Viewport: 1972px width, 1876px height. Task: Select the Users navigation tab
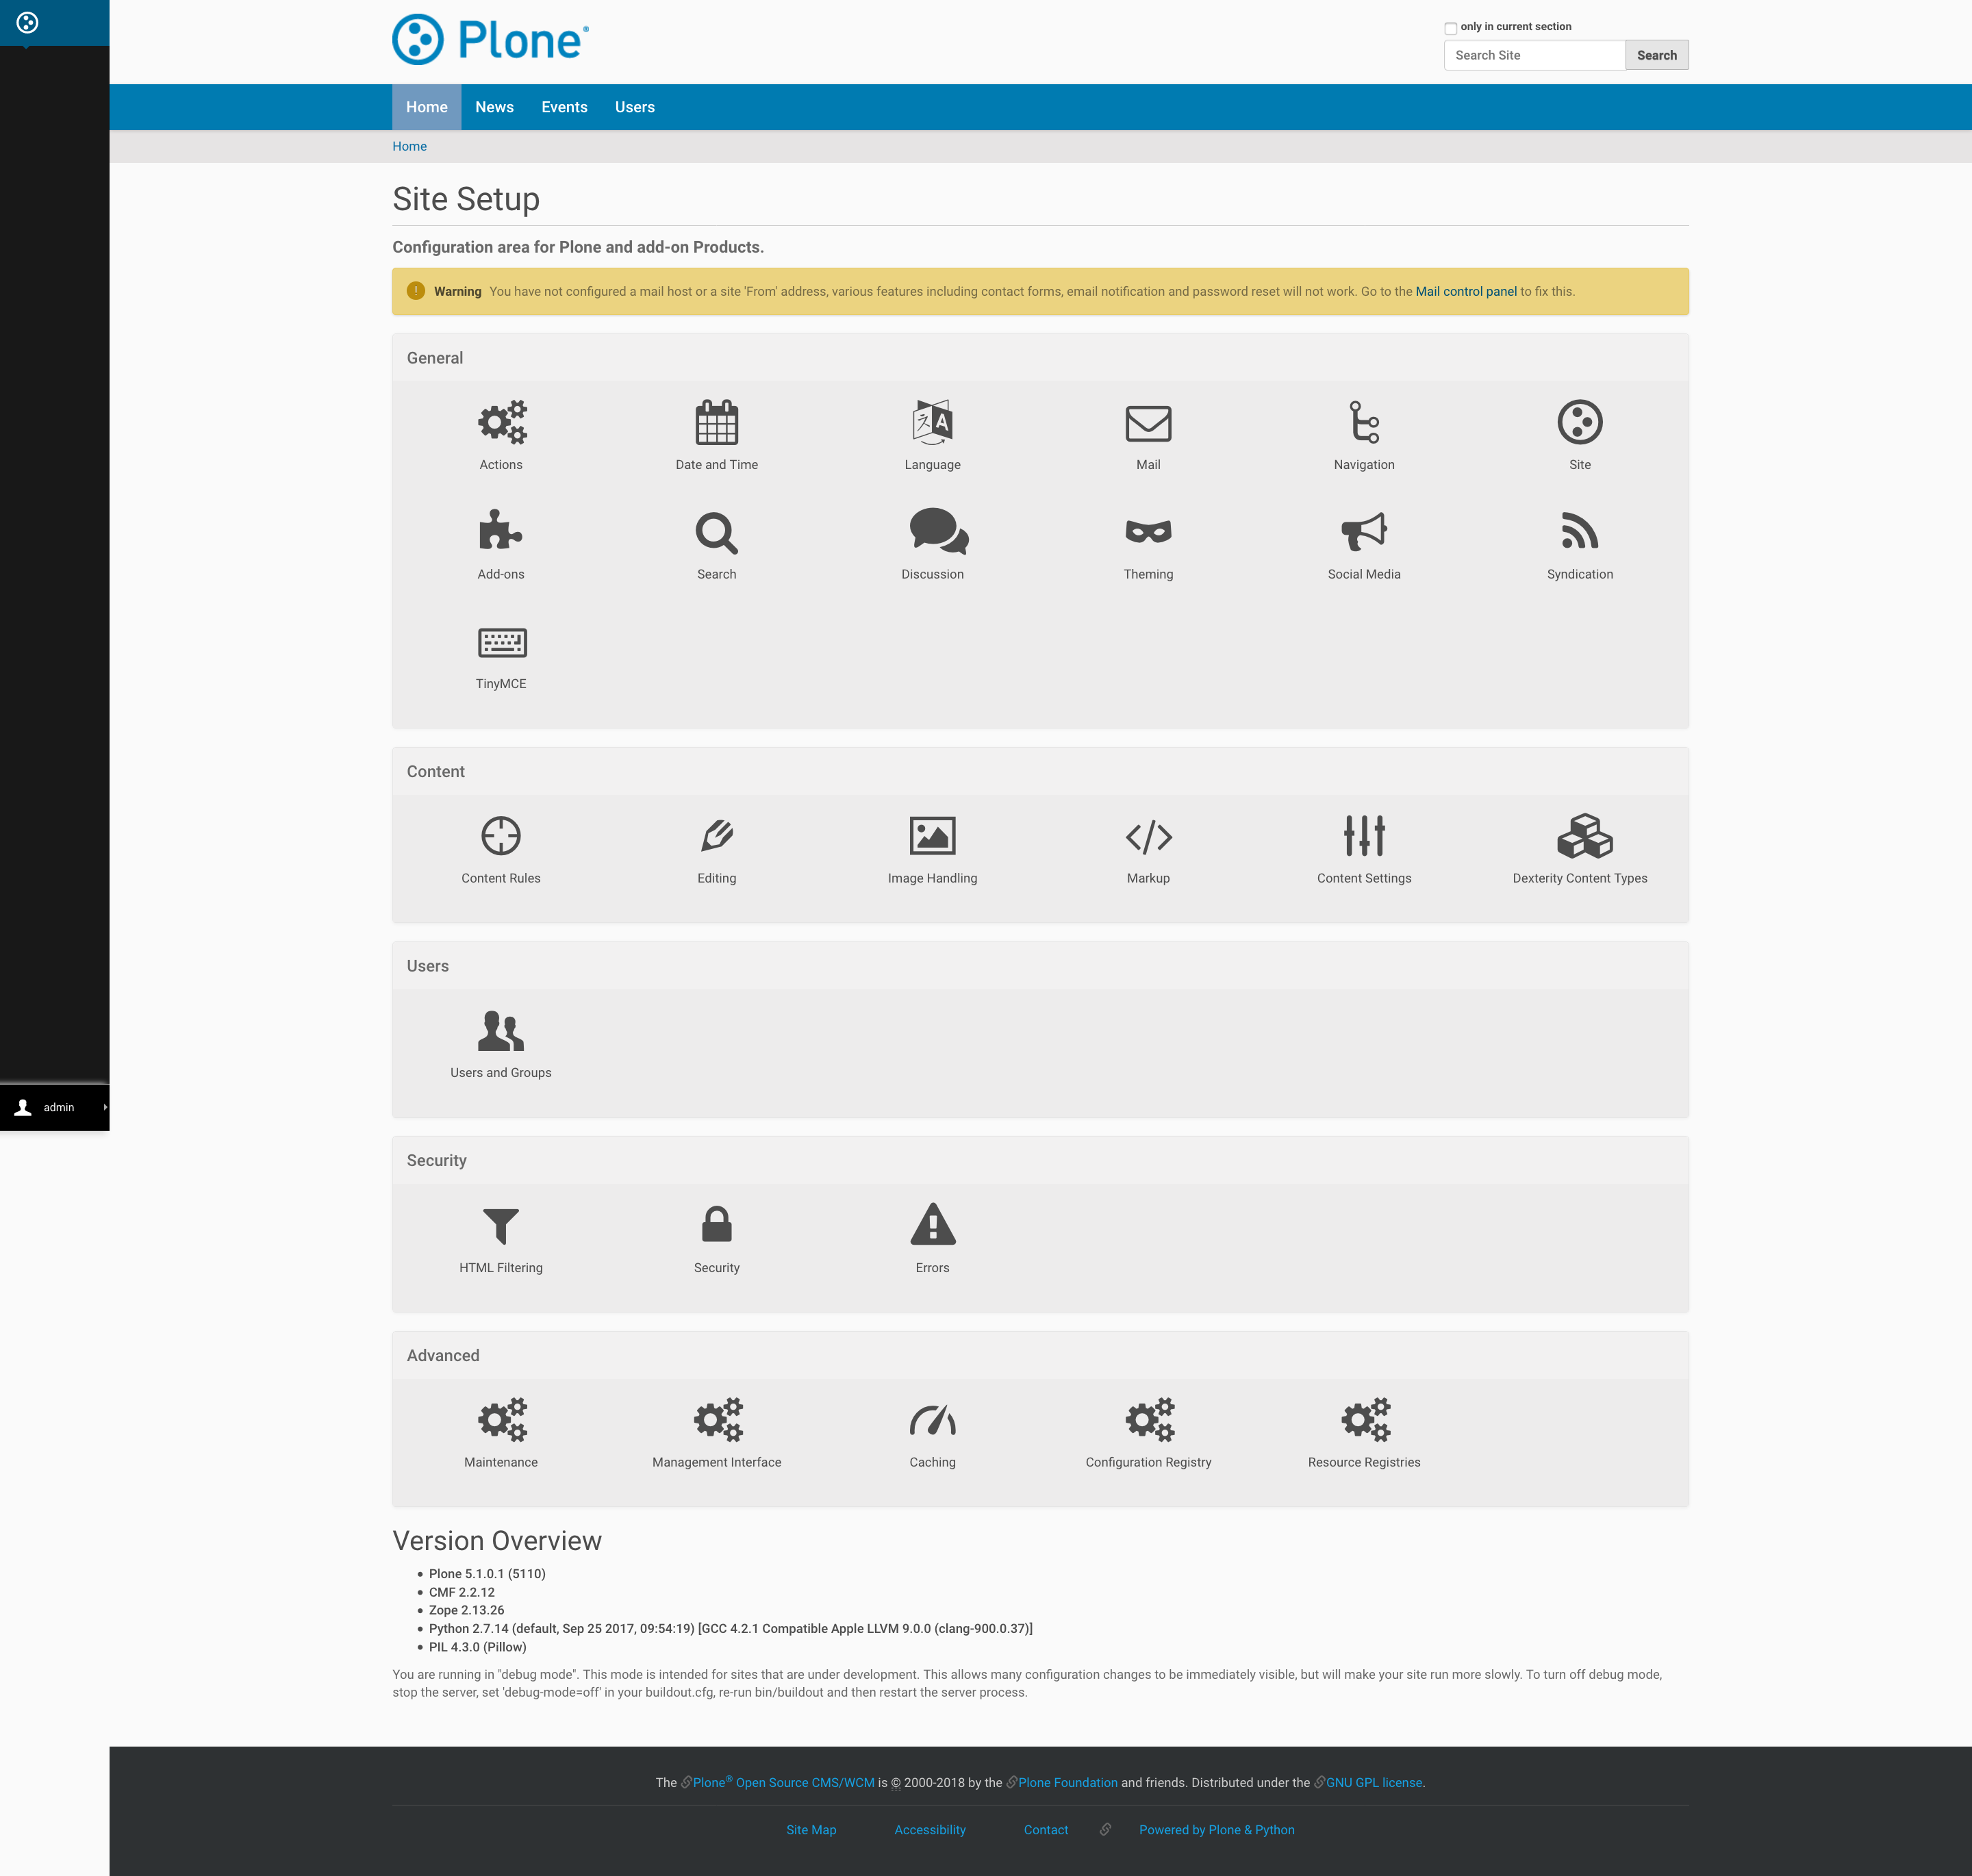[x=634, y=107]
